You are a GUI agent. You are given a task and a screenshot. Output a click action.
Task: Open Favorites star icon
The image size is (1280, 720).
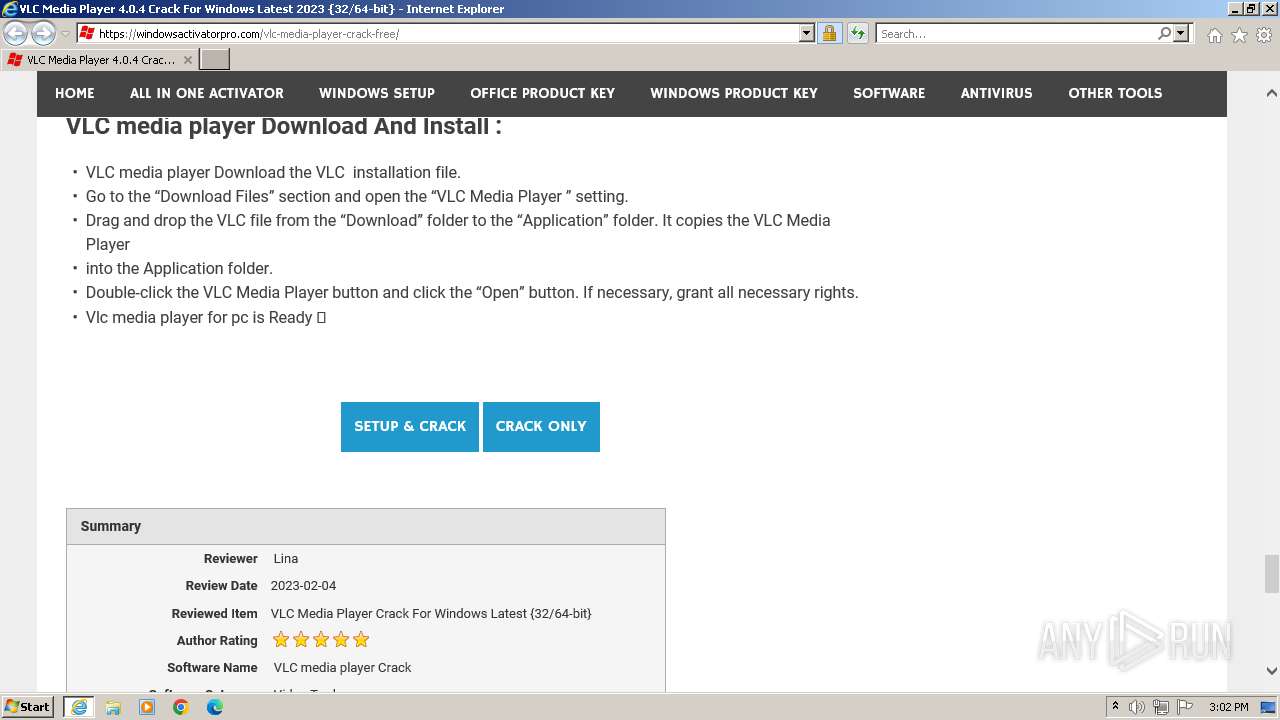[1239, 35]
